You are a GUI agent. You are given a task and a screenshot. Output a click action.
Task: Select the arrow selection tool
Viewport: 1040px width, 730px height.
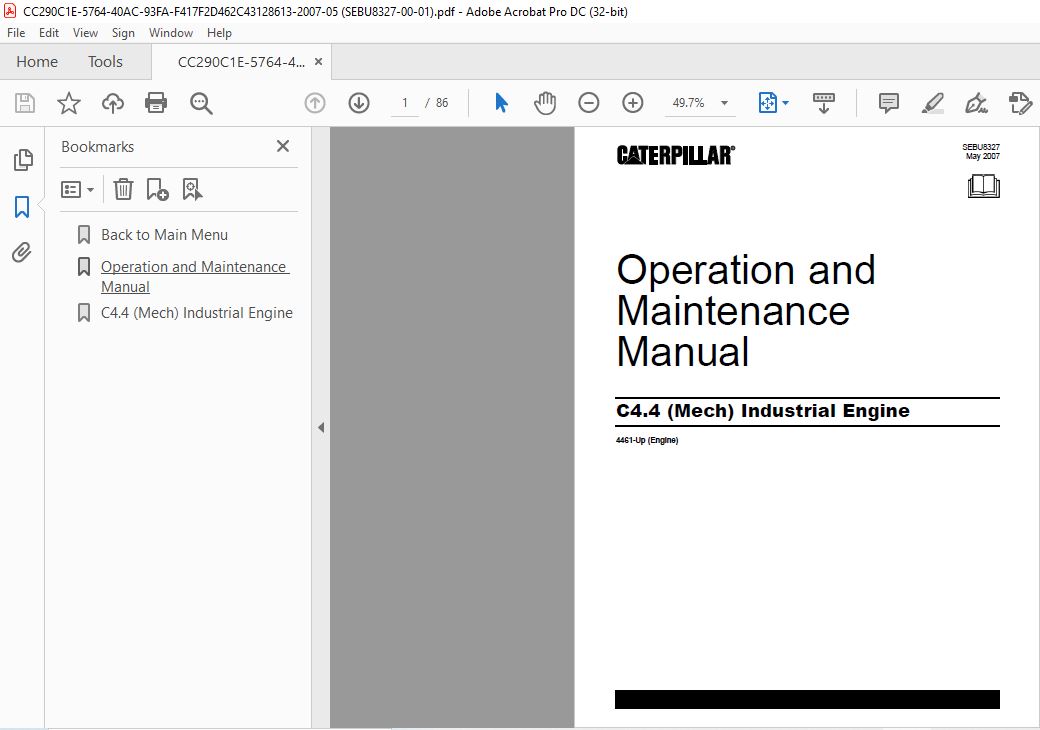[x=501, y=103]
